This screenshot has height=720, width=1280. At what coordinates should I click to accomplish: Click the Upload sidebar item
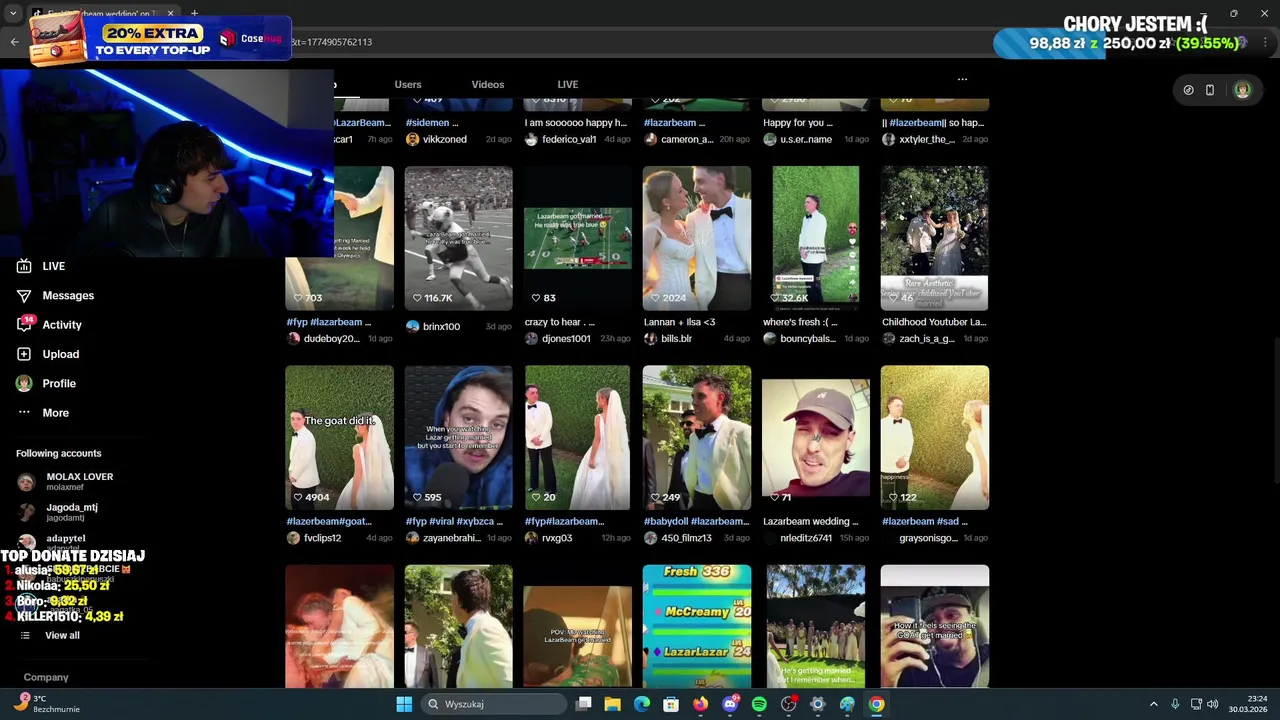click(x=48, y=354)
